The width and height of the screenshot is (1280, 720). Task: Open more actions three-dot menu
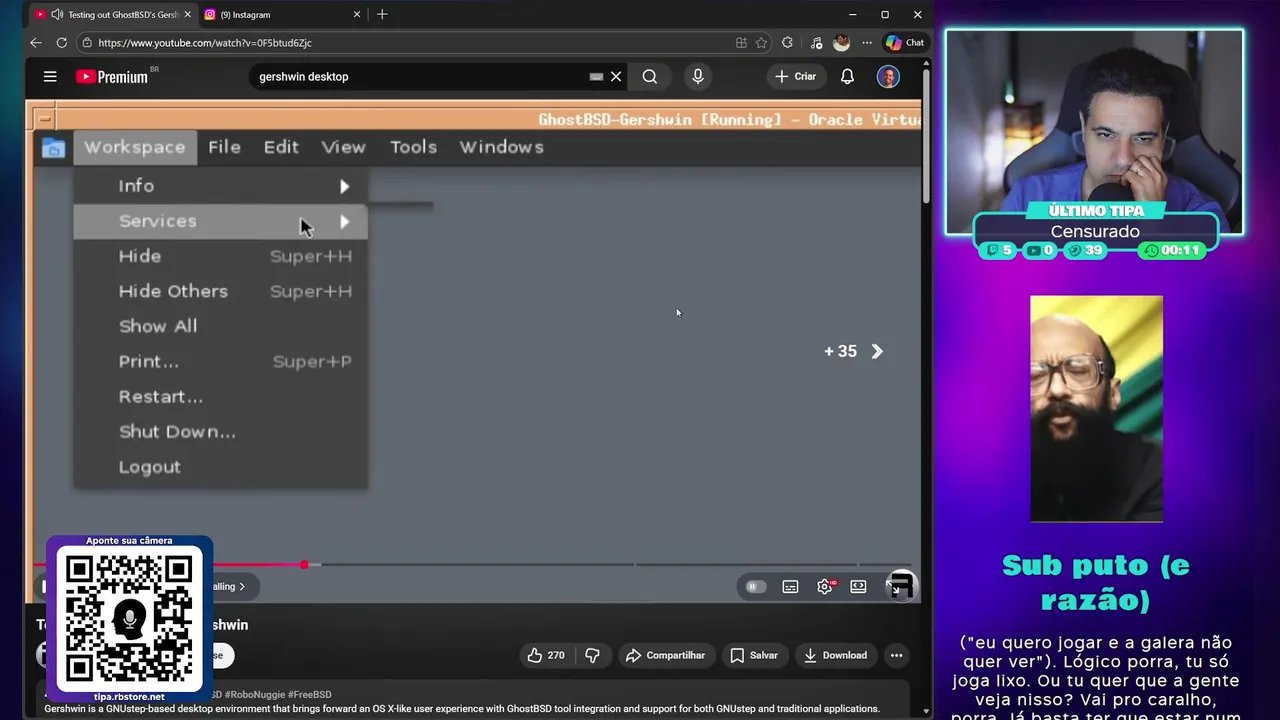(896, 655)
